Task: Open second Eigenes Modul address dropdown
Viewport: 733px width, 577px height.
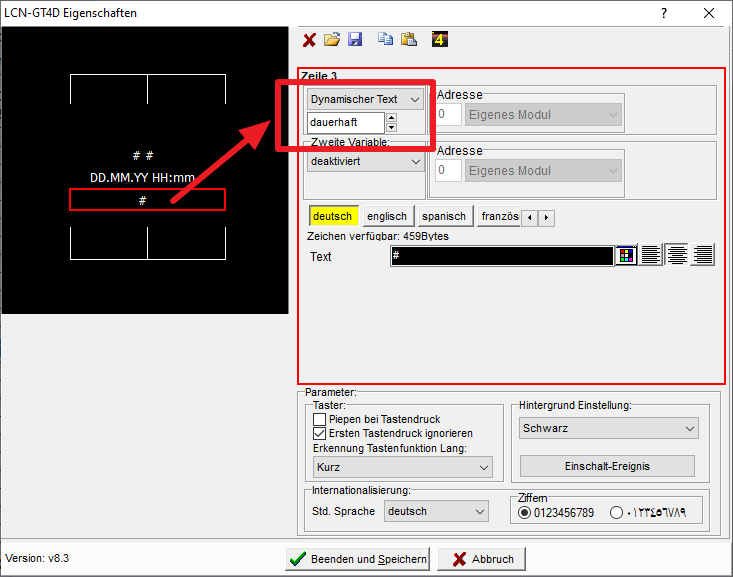Action: (543, 171)
